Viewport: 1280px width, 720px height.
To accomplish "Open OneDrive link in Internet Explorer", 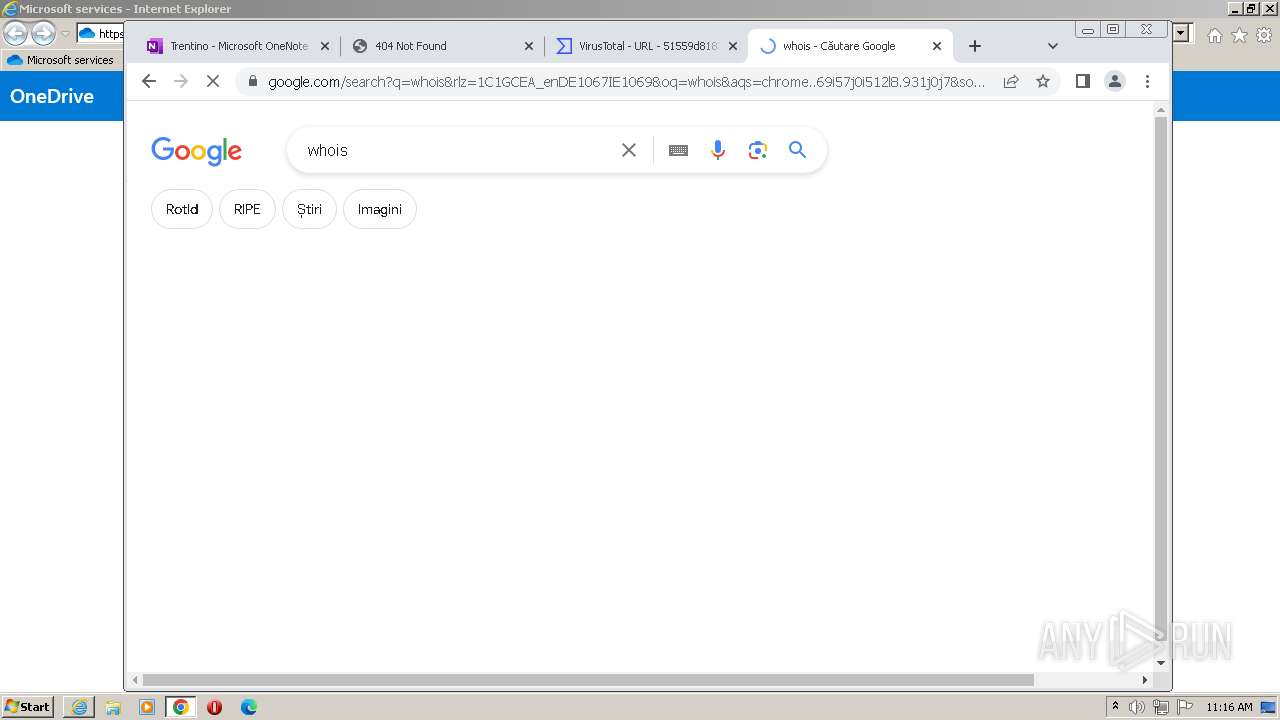I will point(52,96).
